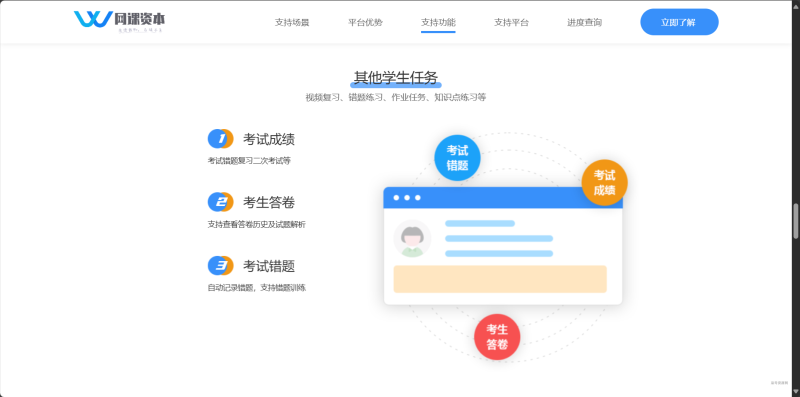Image resolution: width=800 pixels, height=397 pixels.
Task: Click the red 考生答卷 circle
Action: (497, 337)
